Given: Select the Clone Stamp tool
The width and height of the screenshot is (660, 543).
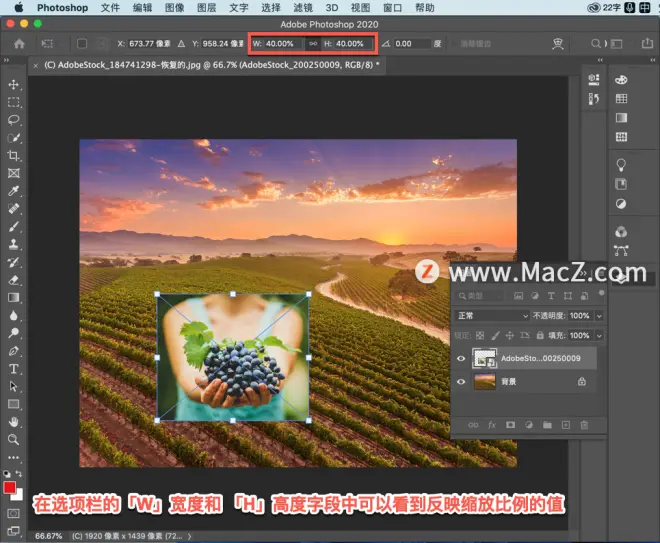Looking at the screenshot, I should (13, 244).
